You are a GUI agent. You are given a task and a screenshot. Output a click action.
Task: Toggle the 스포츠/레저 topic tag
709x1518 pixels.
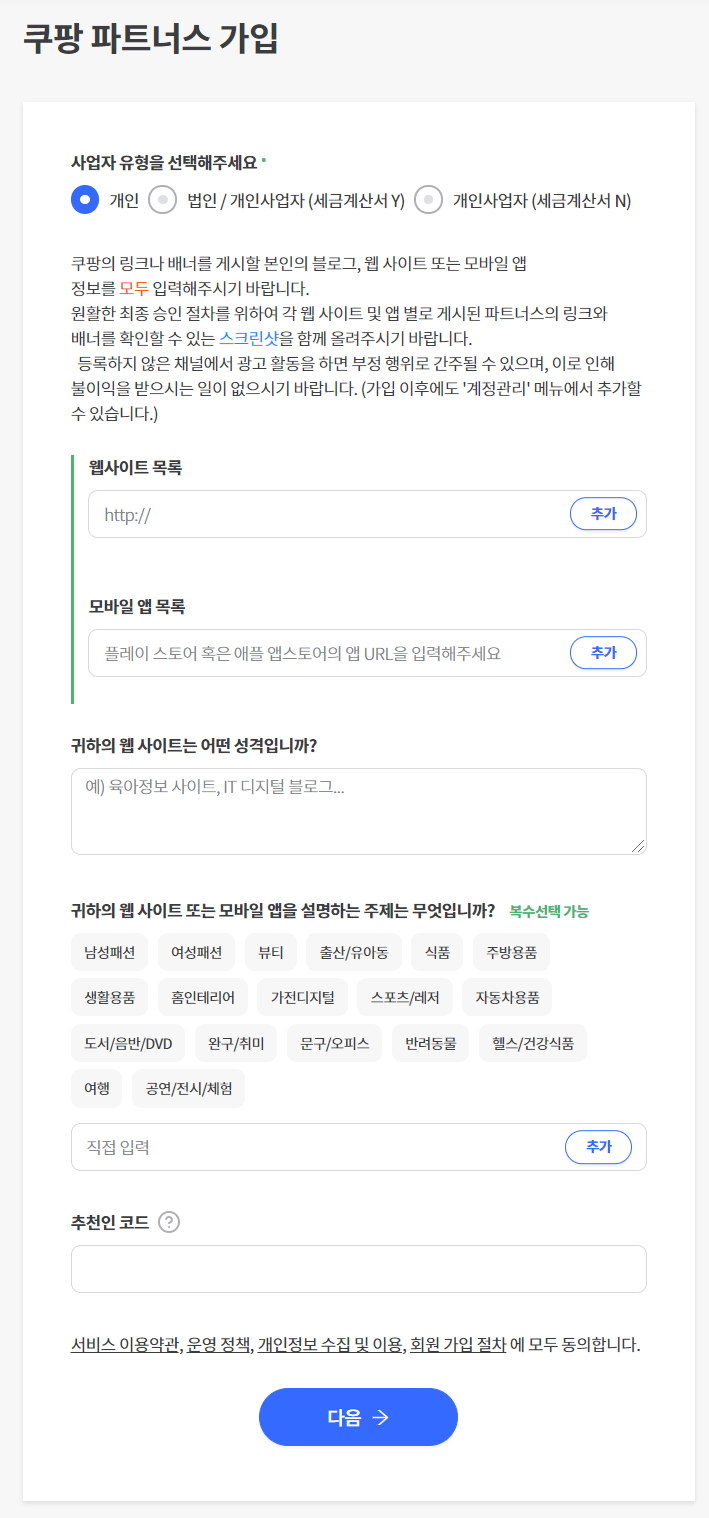(x=405, y=997)
